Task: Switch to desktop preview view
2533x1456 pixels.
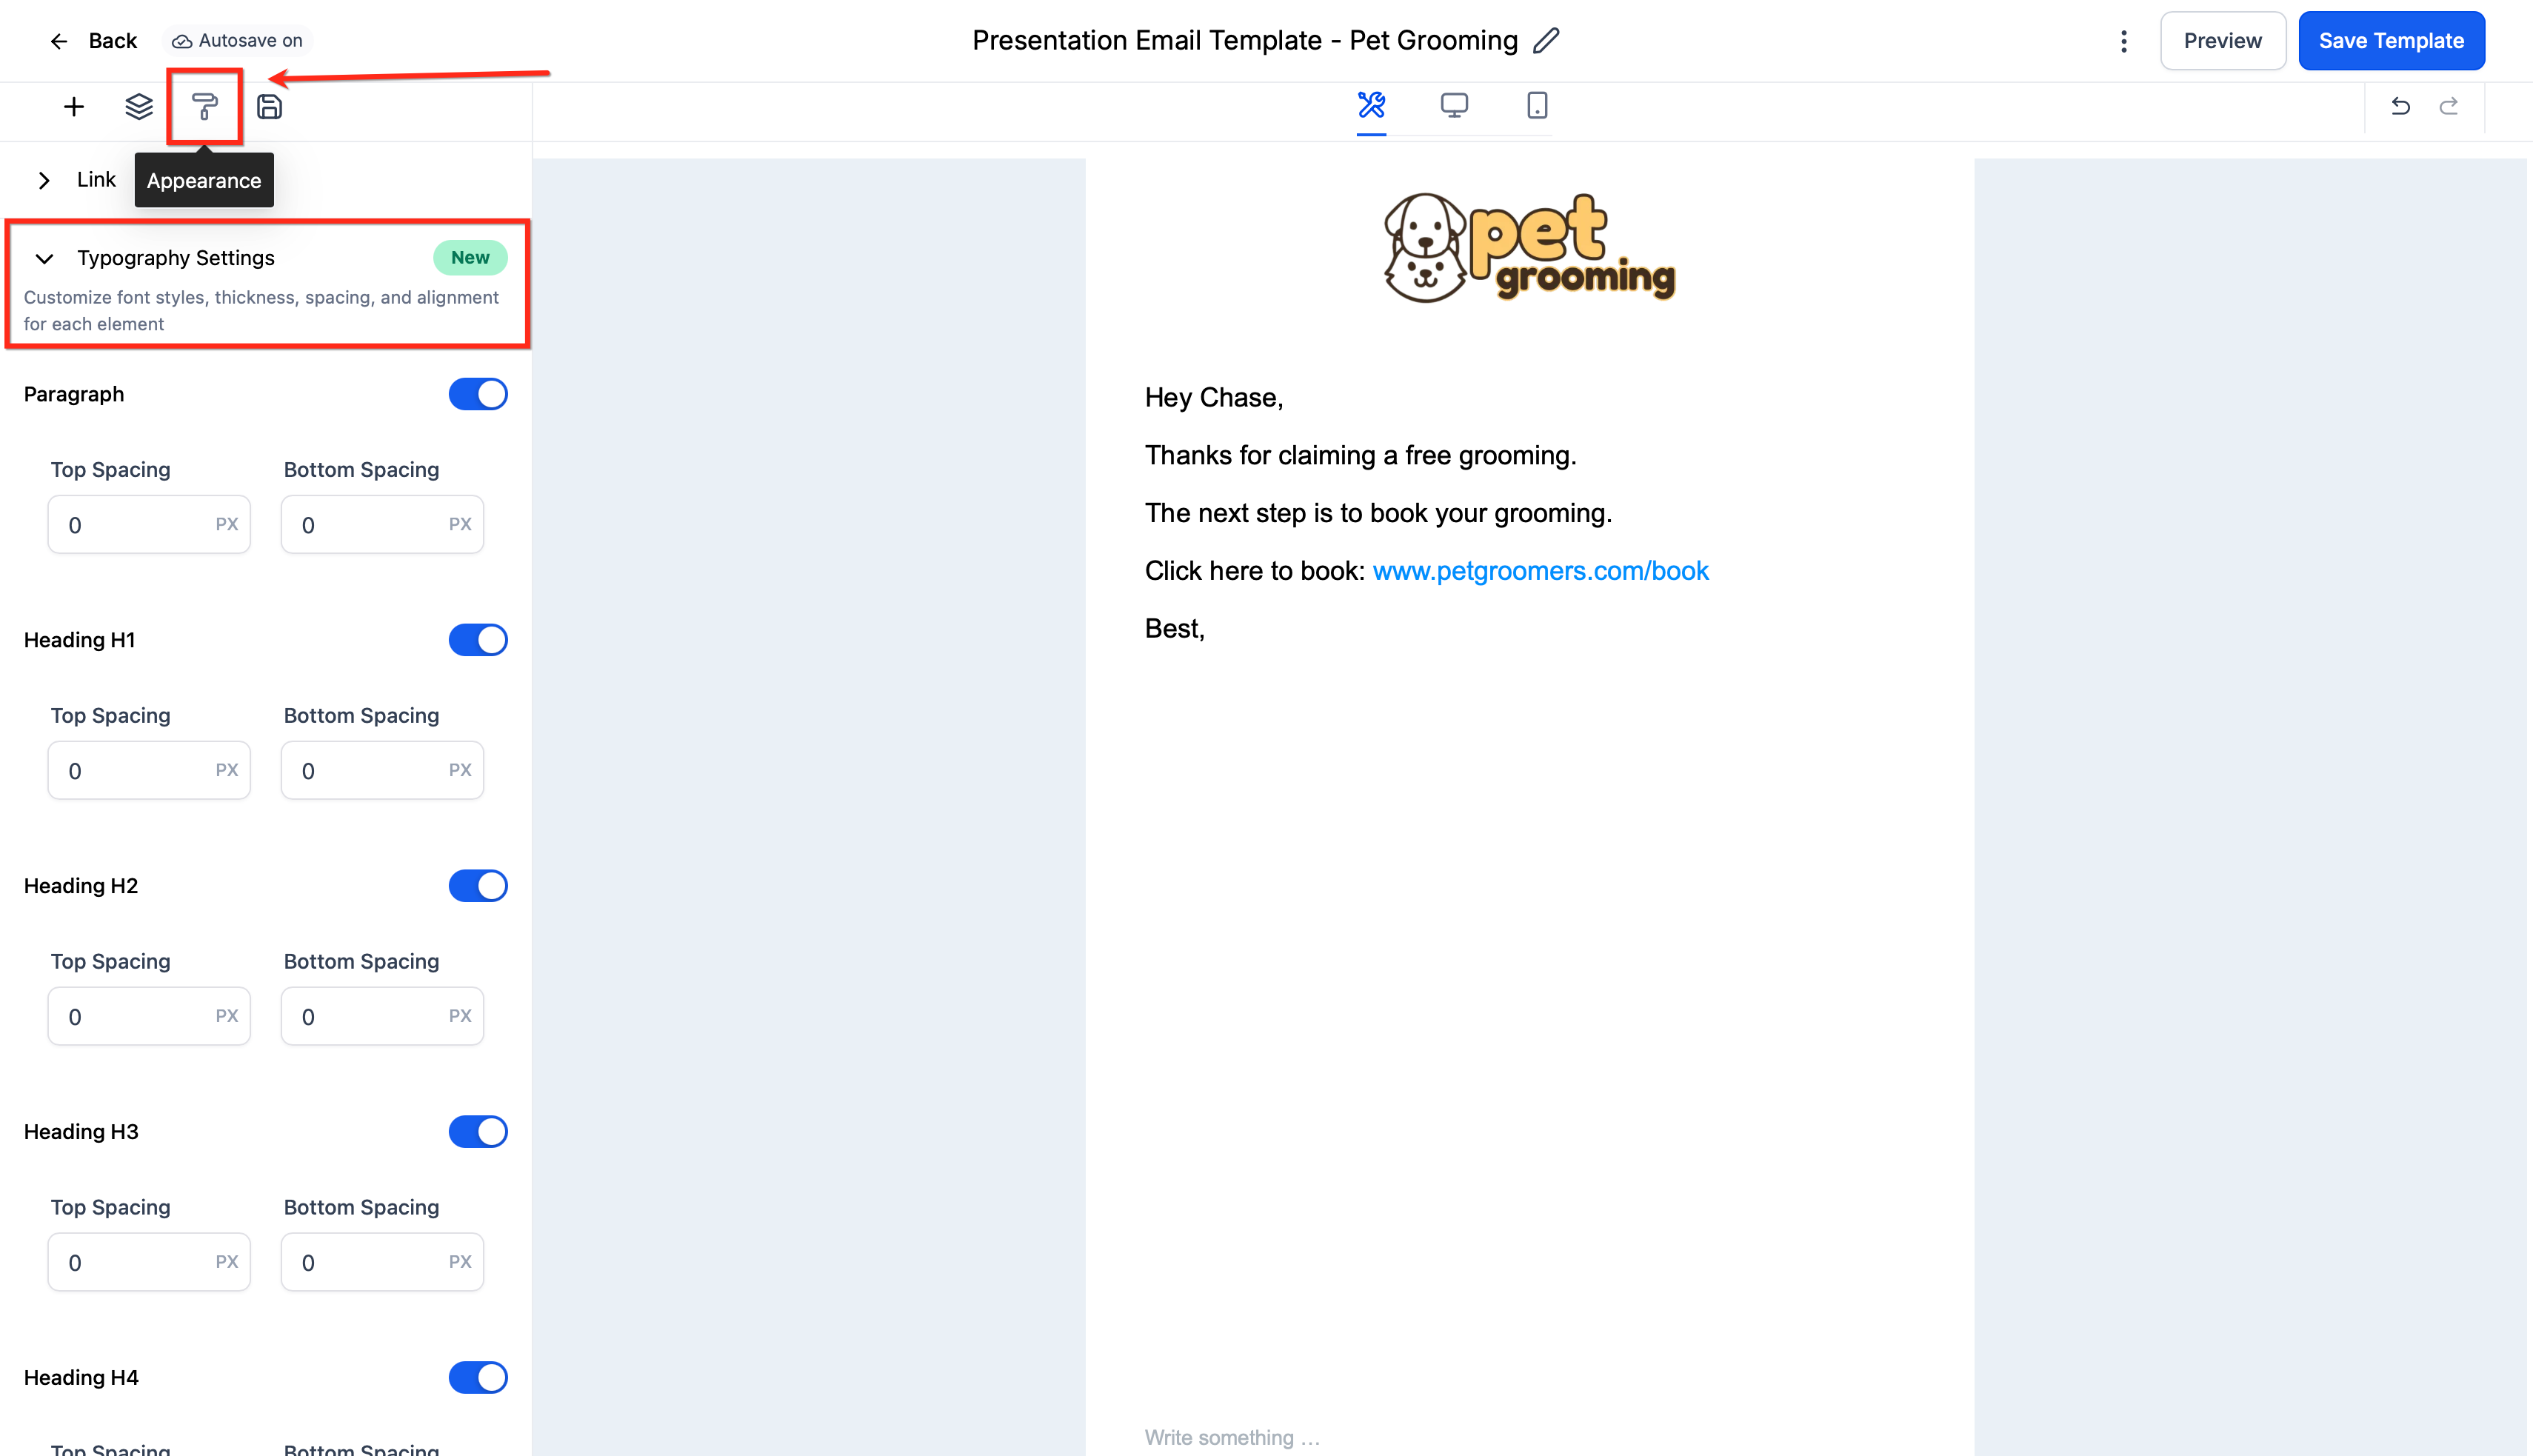Action: coord(1454,105)
